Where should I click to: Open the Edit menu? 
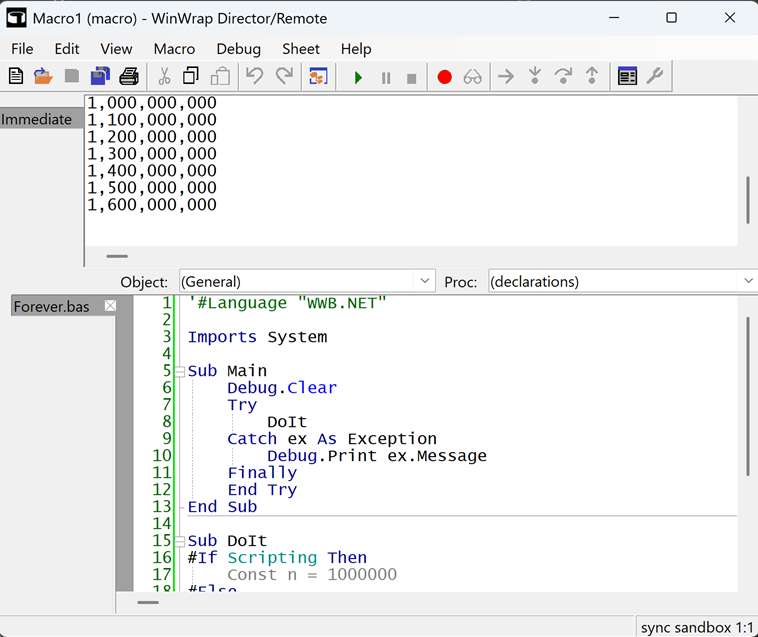point(67,49)
